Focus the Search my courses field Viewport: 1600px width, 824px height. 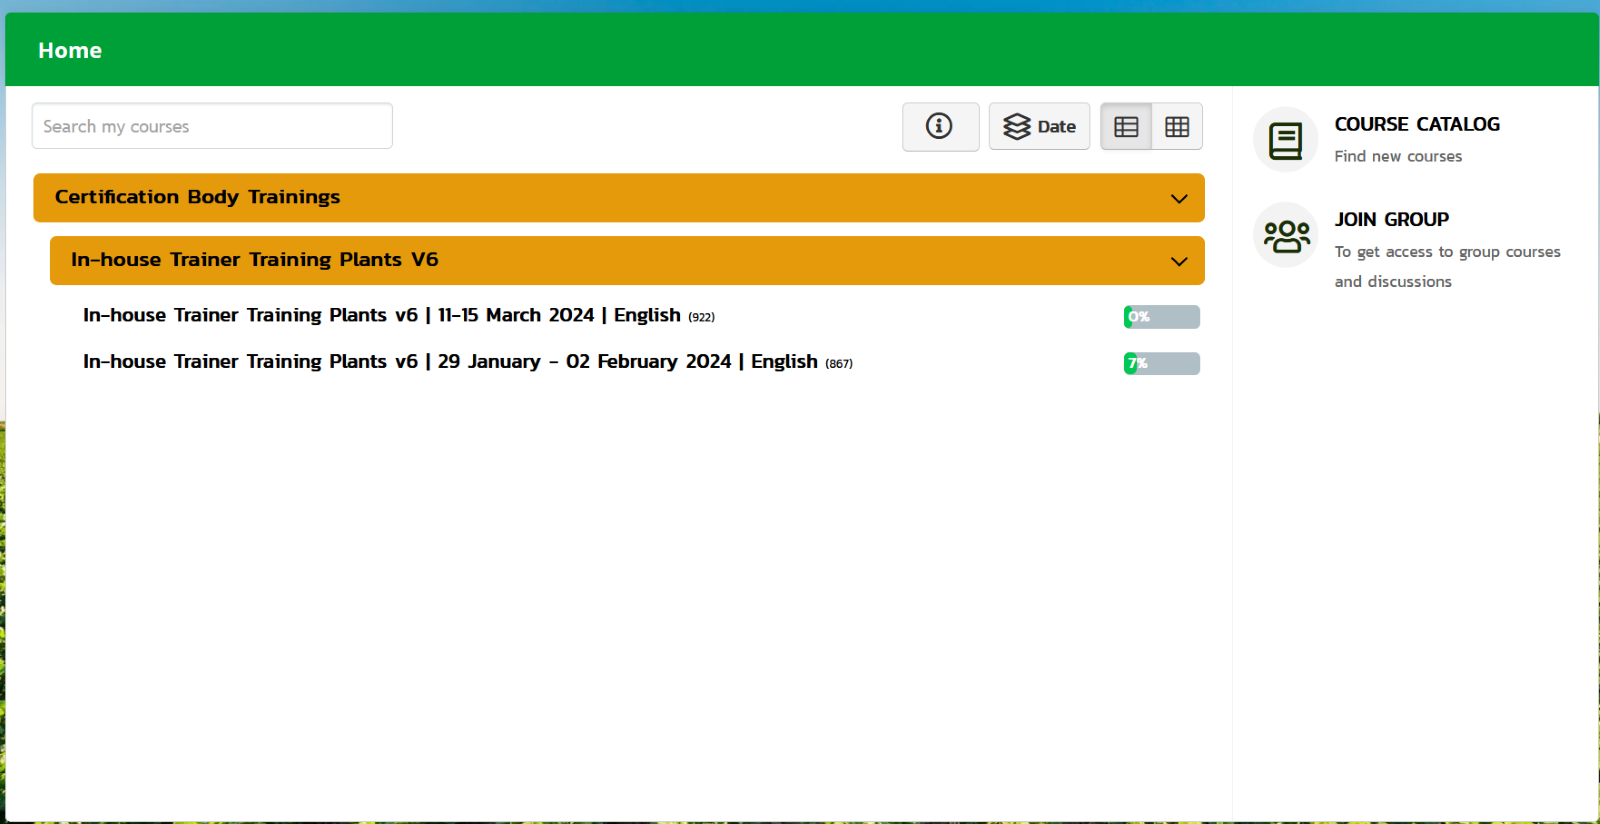point(212,126)
